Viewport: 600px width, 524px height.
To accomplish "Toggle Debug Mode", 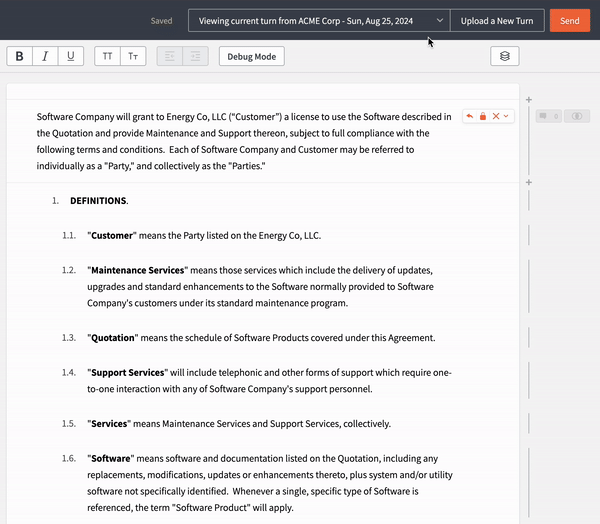I will (x=252, y=56).
